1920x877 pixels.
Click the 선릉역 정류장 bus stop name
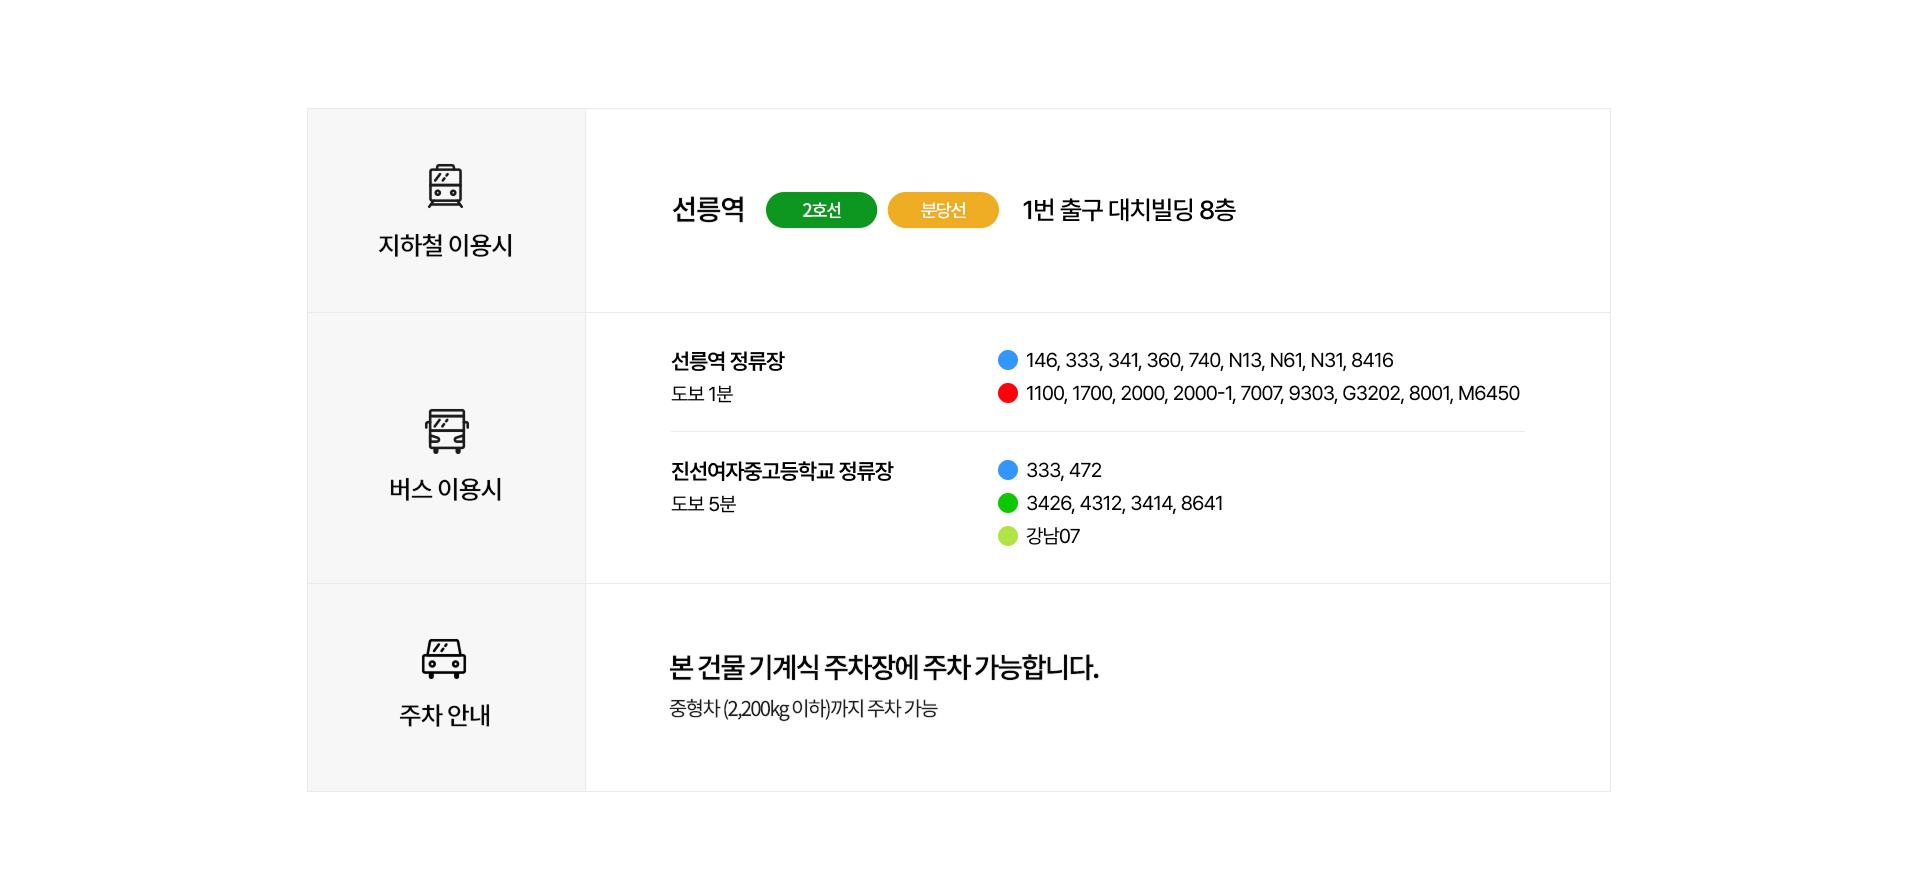[x=727, y=361]
